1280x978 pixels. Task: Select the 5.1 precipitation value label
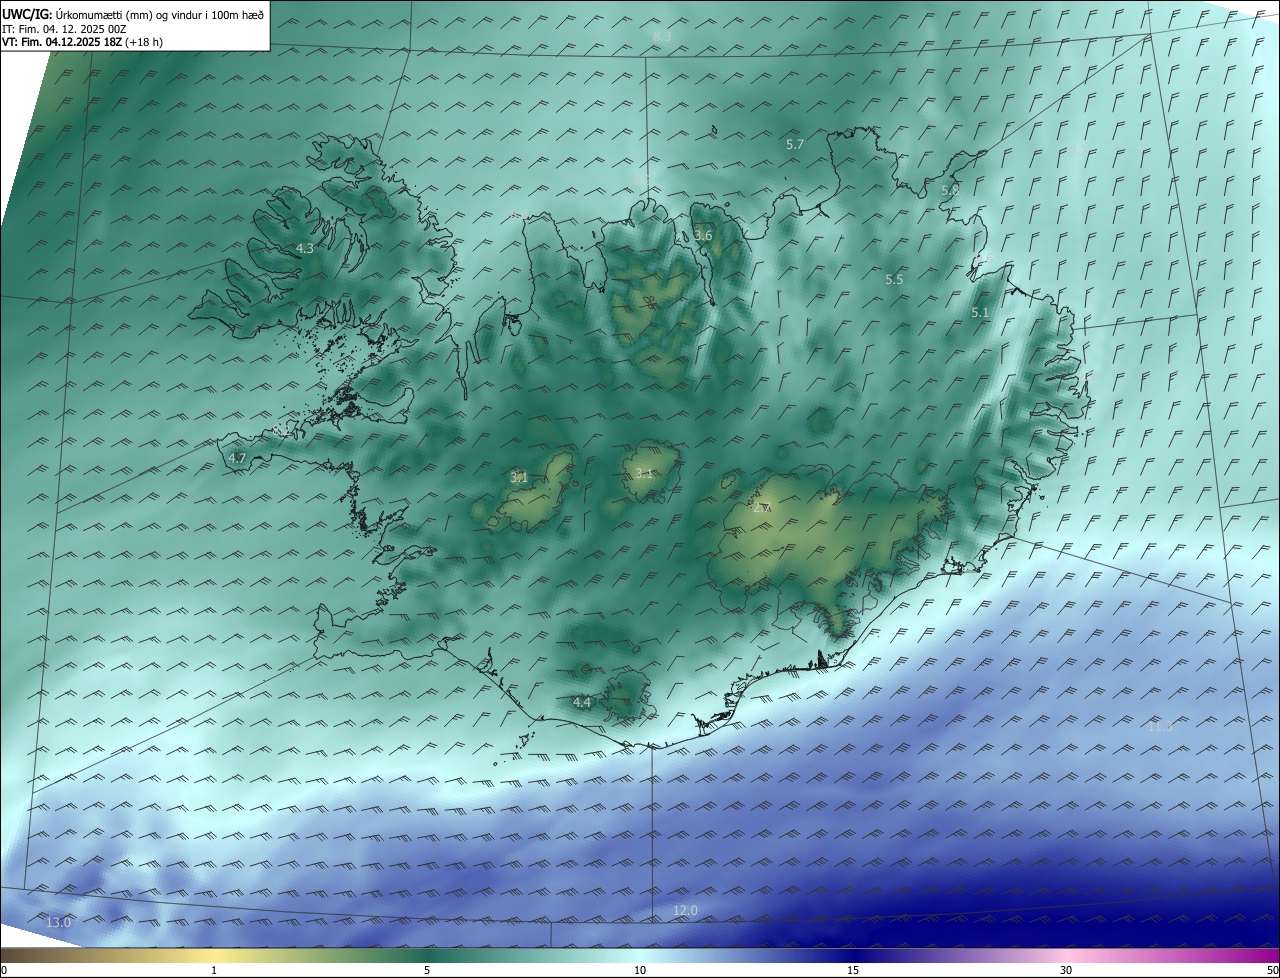click(980, 312)
